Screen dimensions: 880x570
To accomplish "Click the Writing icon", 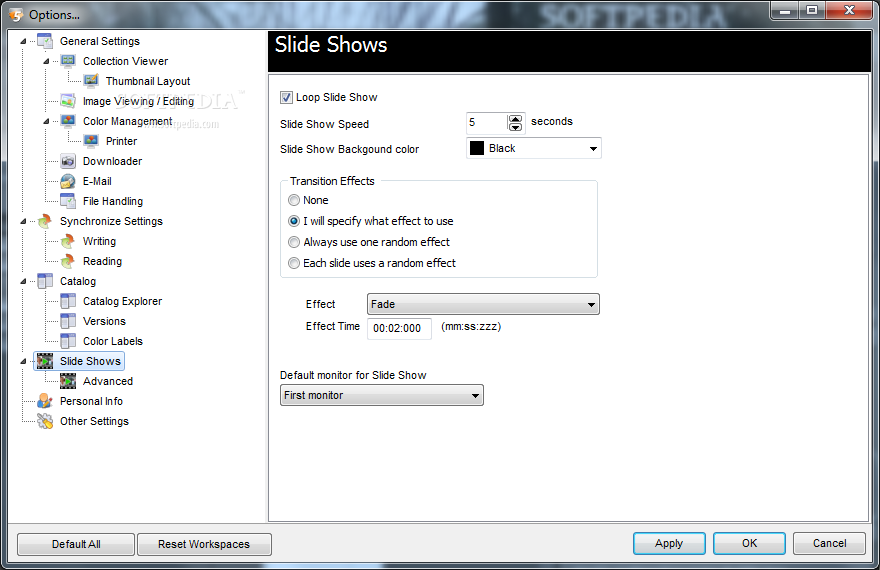I will click(x=68, y=241).
